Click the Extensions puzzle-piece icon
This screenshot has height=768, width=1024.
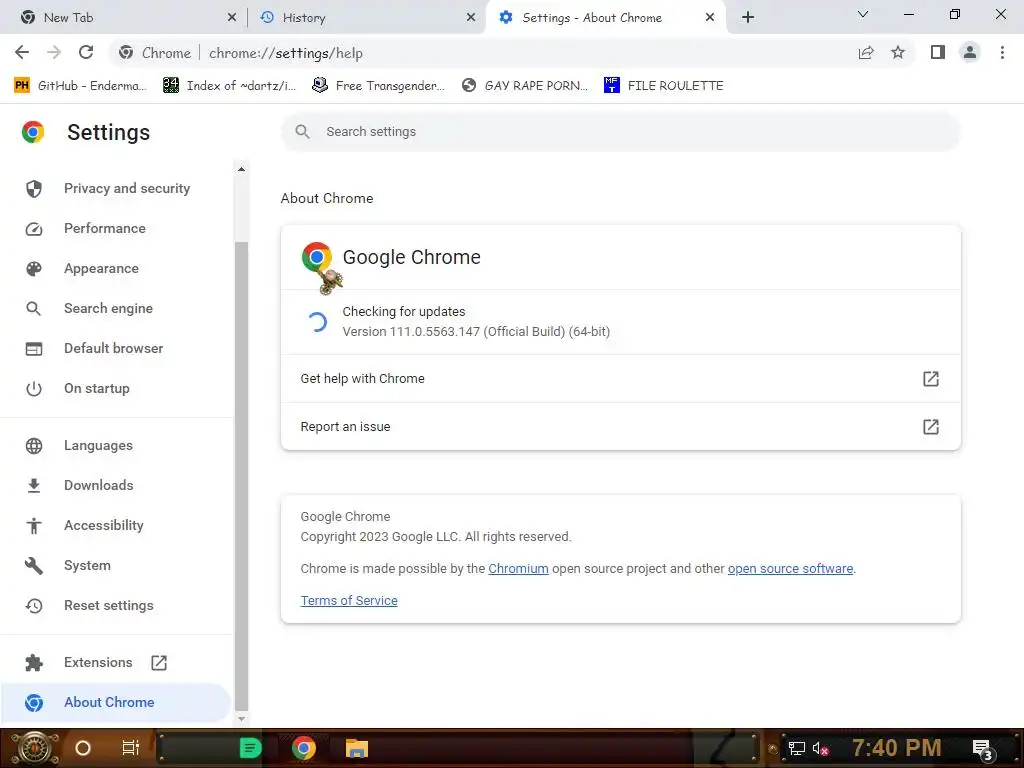(34, 663)
